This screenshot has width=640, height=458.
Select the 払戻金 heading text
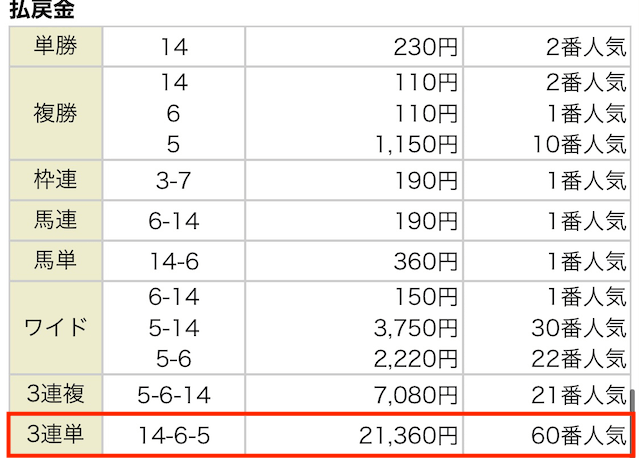coord(42,10)
